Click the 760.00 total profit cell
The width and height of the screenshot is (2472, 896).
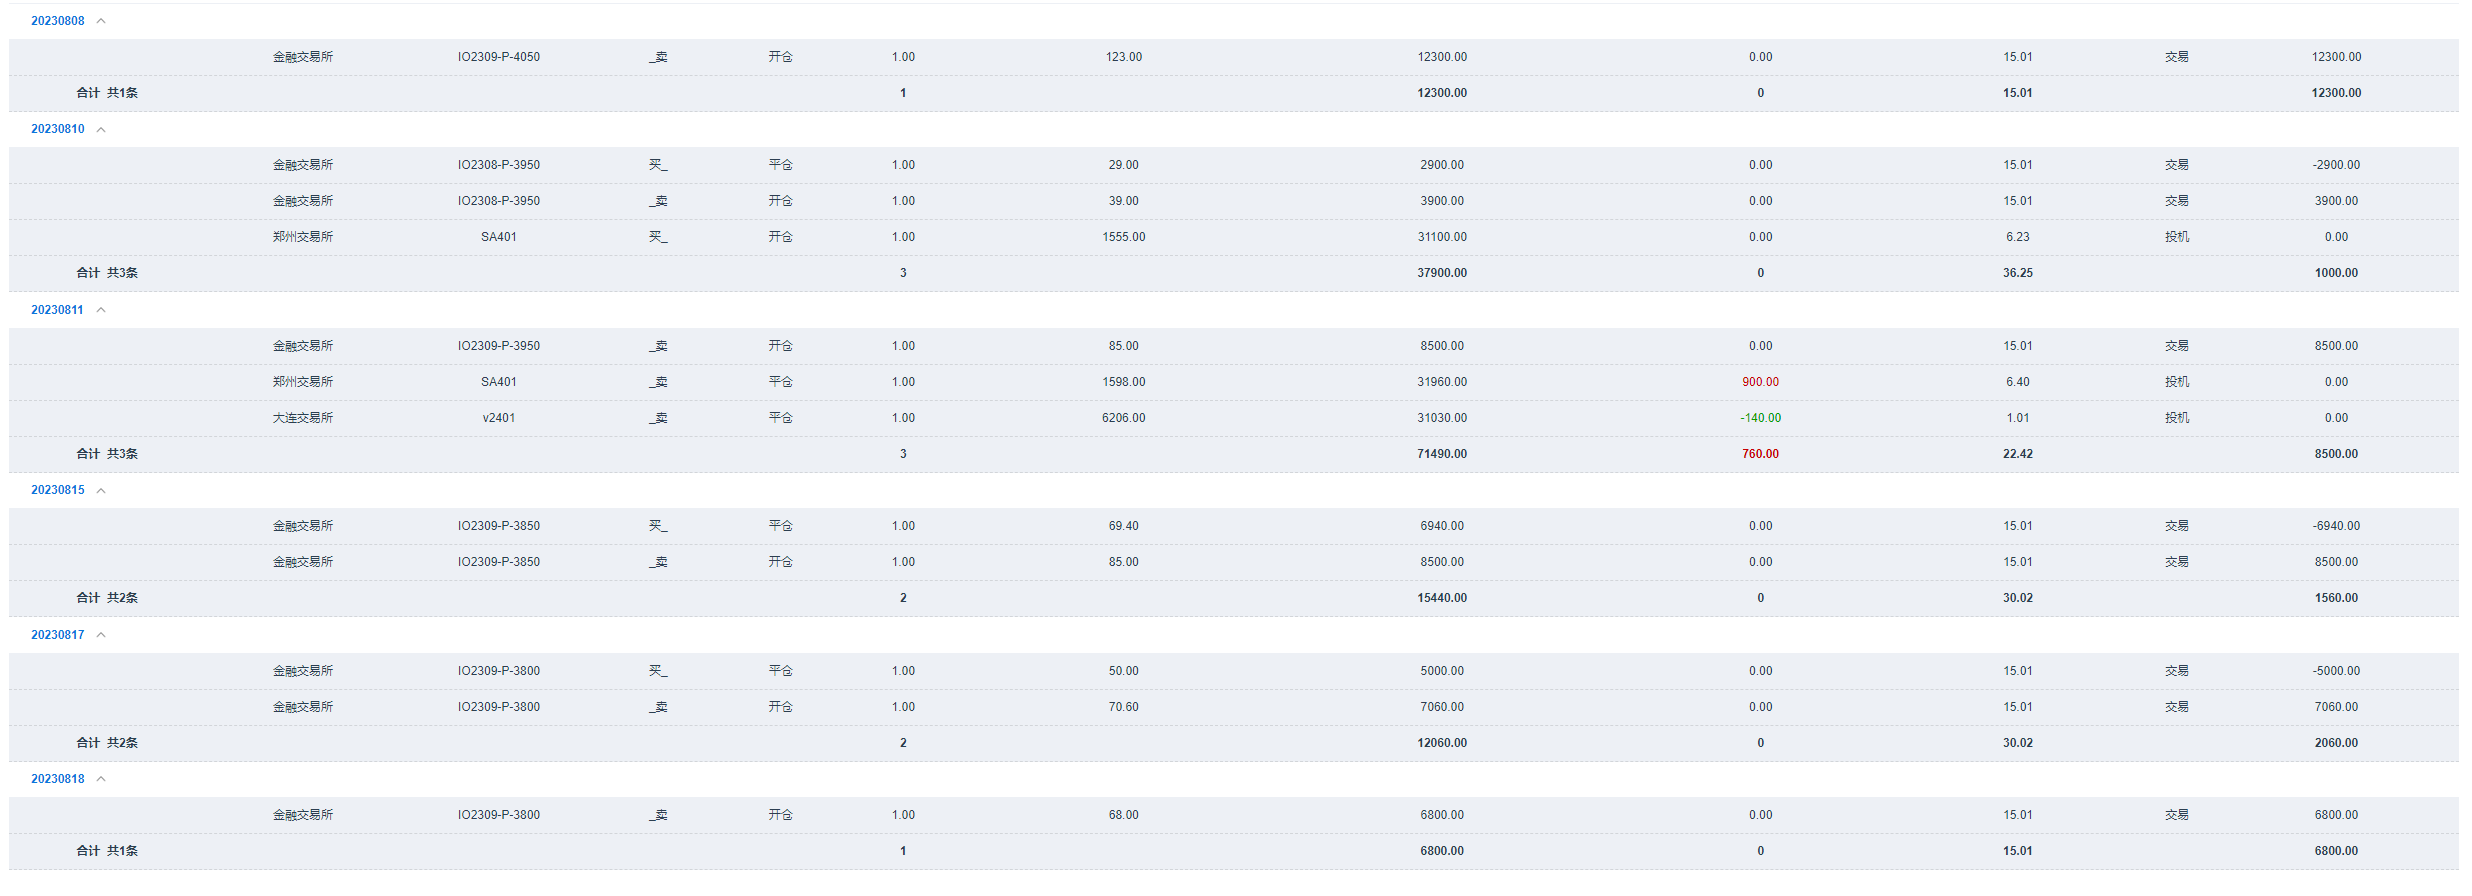pos(1760,454)
